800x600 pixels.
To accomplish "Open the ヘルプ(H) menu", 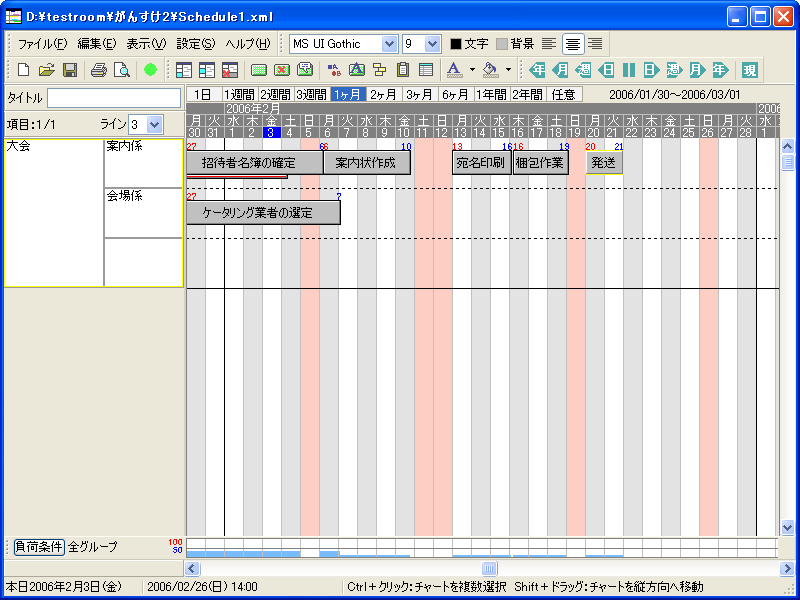I will pos(248,44).
